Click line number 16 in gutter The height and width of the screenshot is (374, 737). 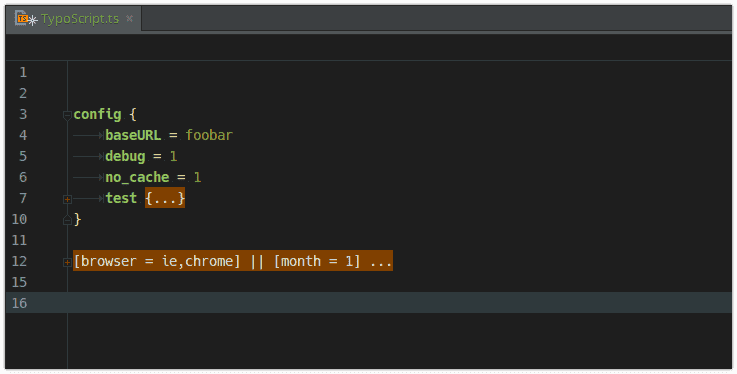pos(19,303)
